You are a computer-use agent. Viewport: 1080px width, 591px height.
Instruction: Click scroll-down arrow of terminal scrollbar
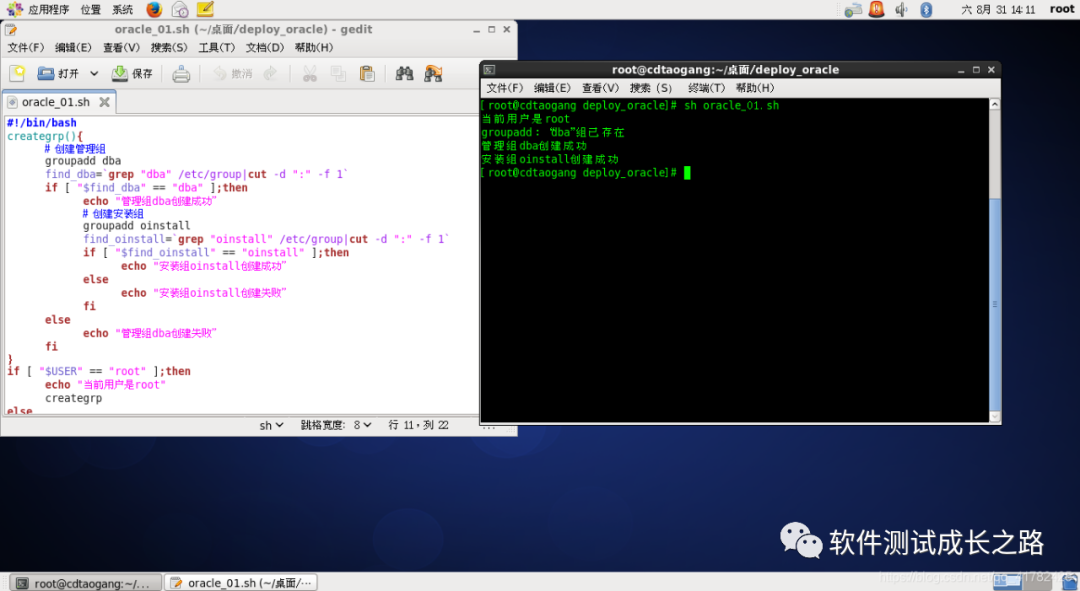pyautogui.click(x=995, y=417)
